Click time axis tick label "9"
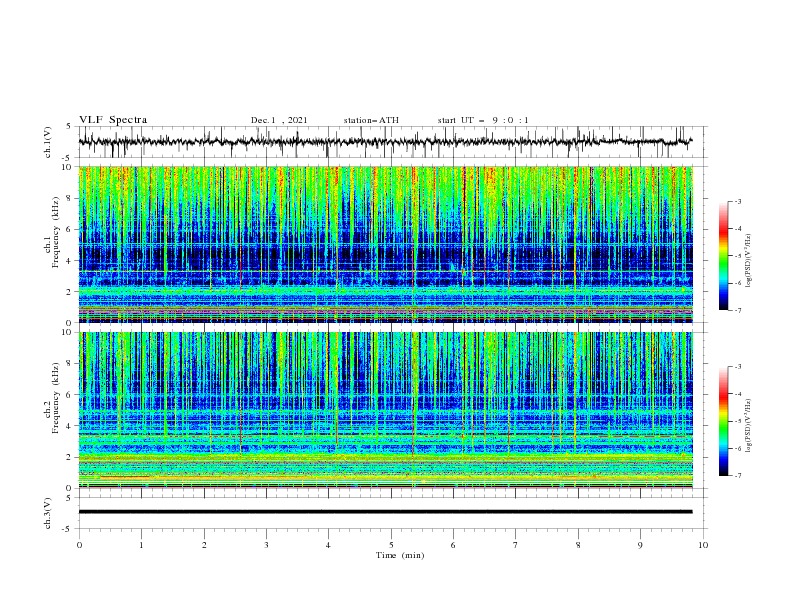This screenshot has height=612, width=792. [x=640, y=545]
